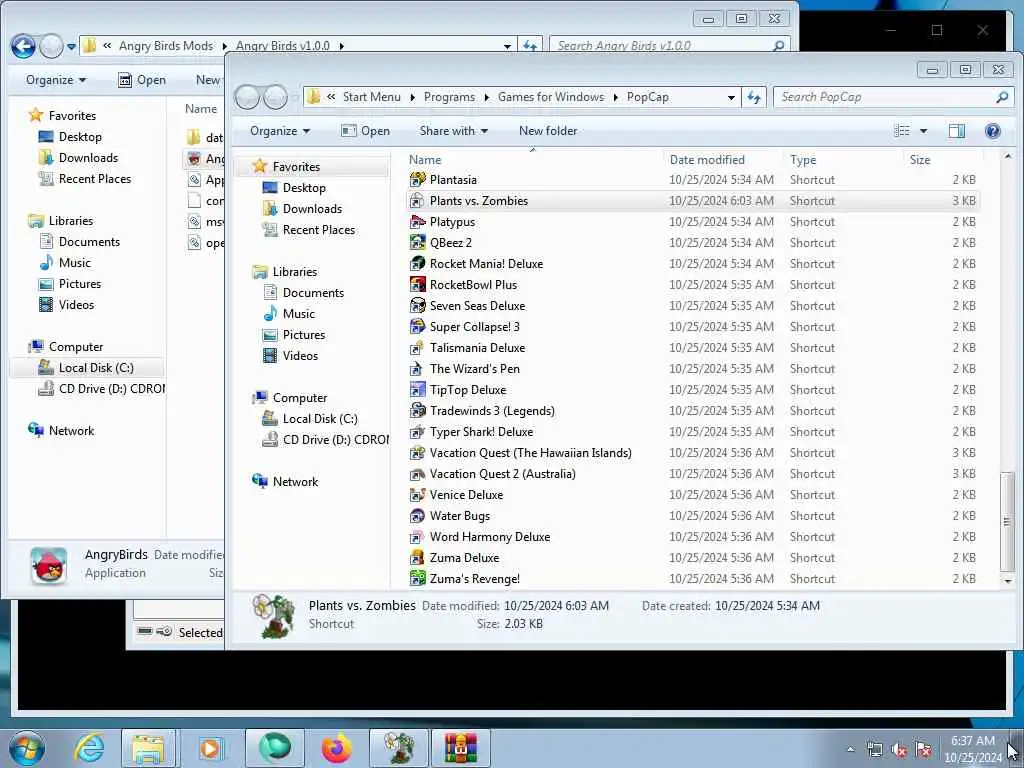The height and width of the screenshot is (768, 1024).
Task: Expand the Start Menu breadcrumb arrow
Action: [413, 97]
